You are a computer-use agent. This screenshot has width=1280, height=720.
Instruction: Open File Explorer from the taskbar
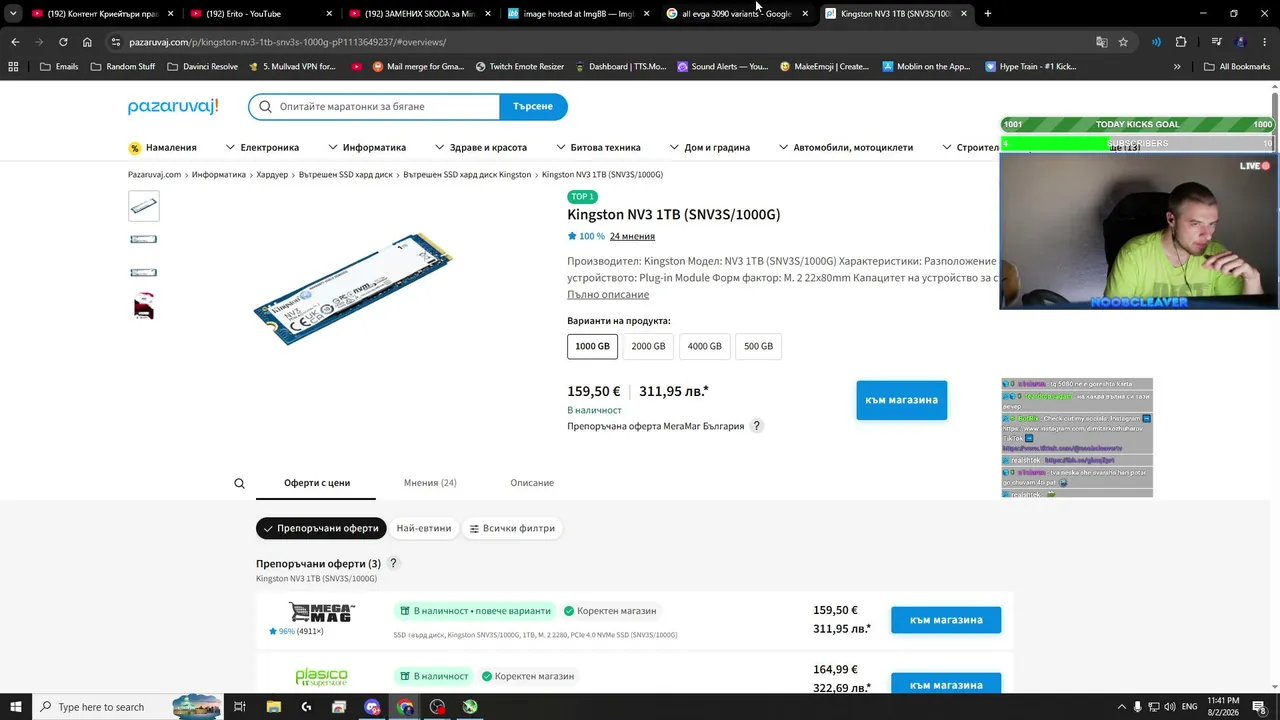(x=274, y=707)
